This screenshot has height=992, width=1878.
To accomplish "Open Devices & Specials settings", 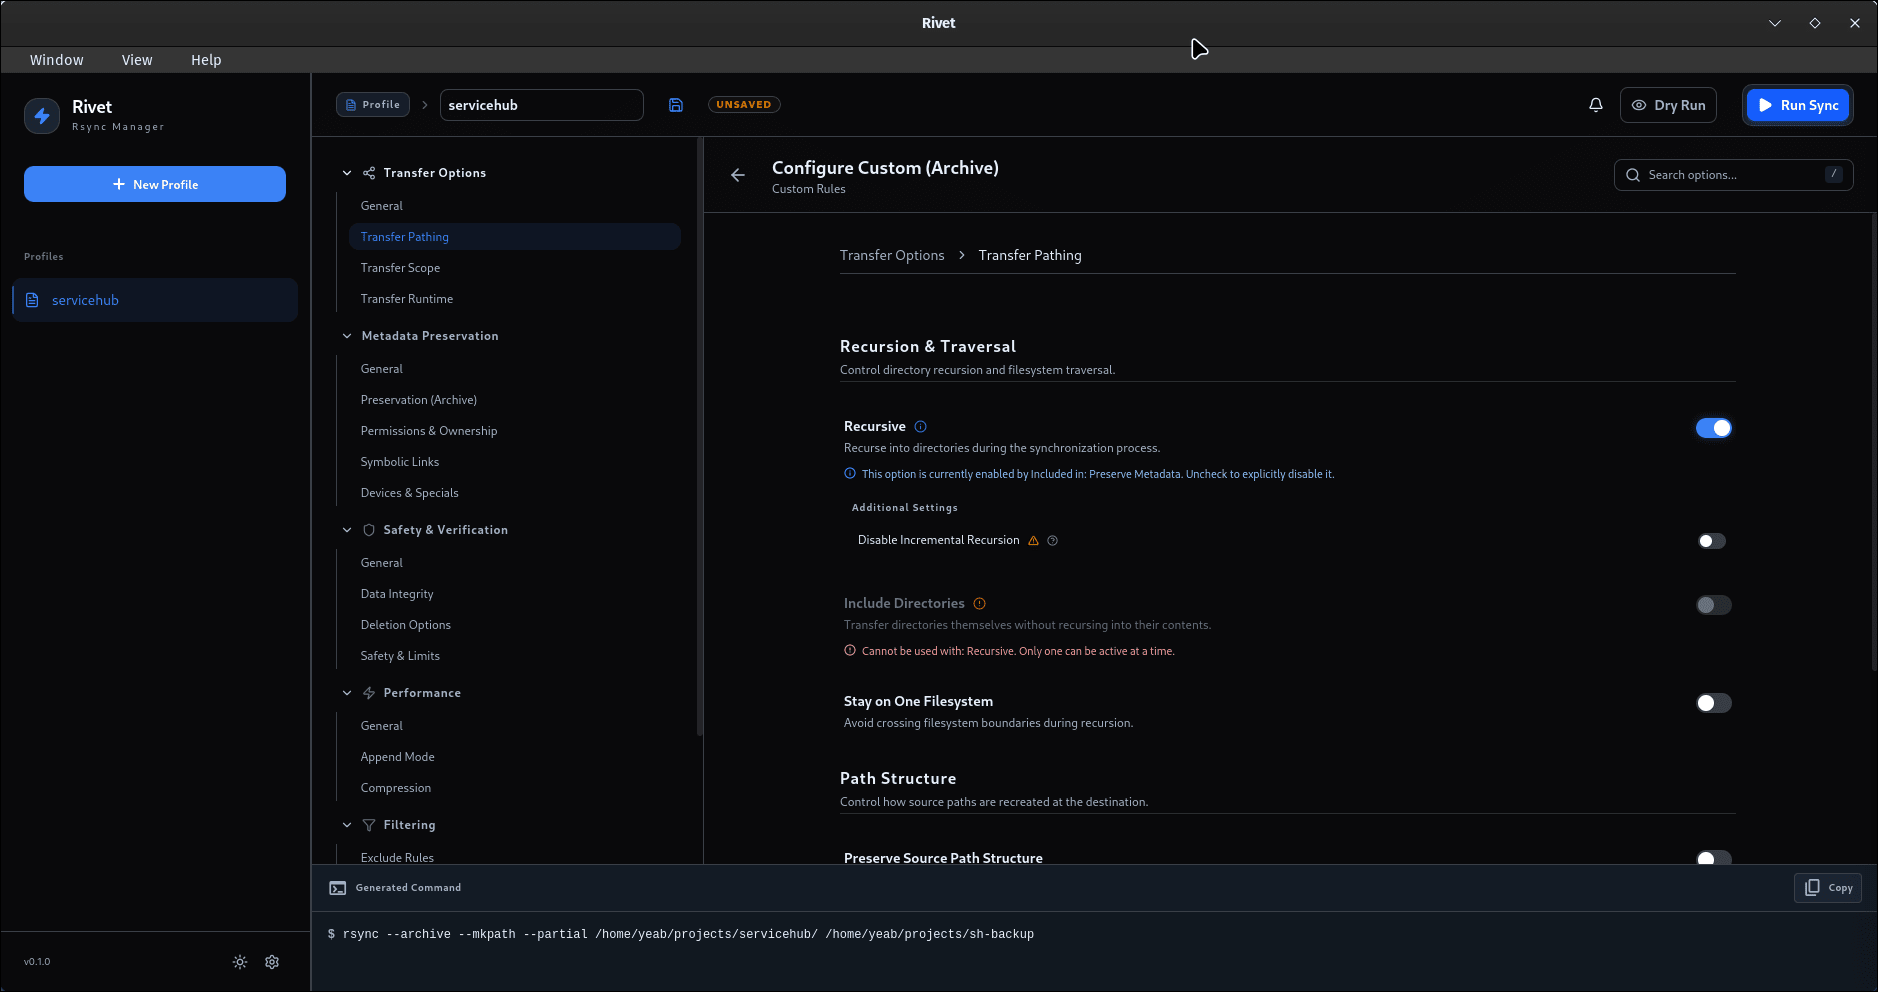I will tap(515, 493).
